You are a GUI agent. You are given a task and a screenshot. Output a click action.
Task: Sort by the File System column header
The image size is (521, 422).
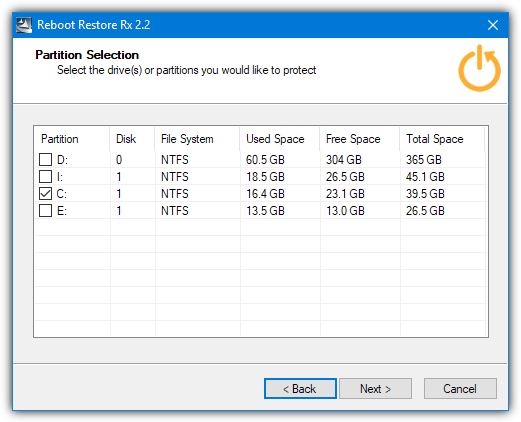pos(197,139)
